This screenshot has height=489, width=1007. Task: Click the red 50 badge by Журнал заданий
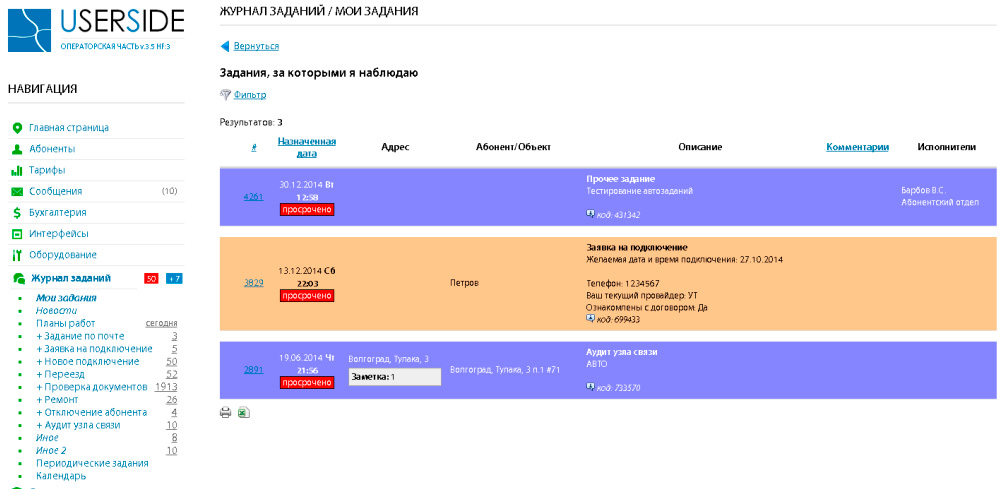pos(151,278)
